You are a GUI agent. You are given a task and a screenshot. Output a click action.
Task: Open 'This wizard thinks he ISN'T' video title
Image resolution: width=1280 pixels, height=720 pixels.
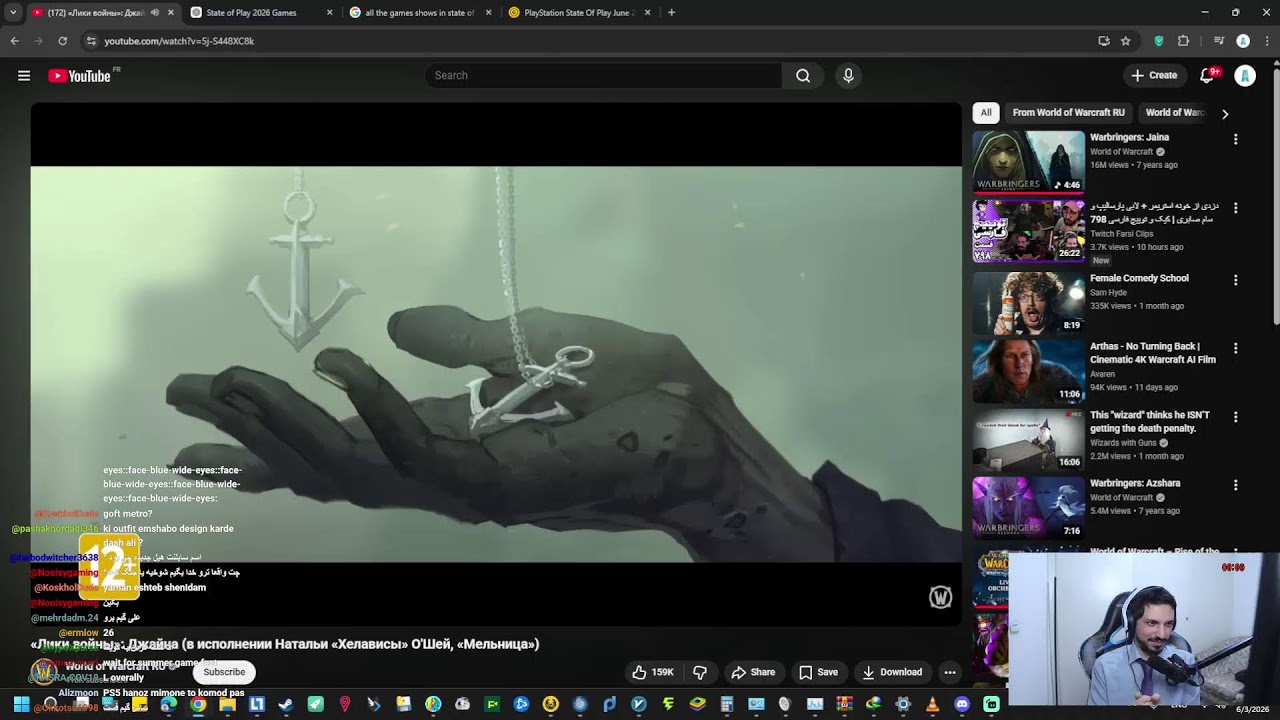click(x=1150, y=422)
